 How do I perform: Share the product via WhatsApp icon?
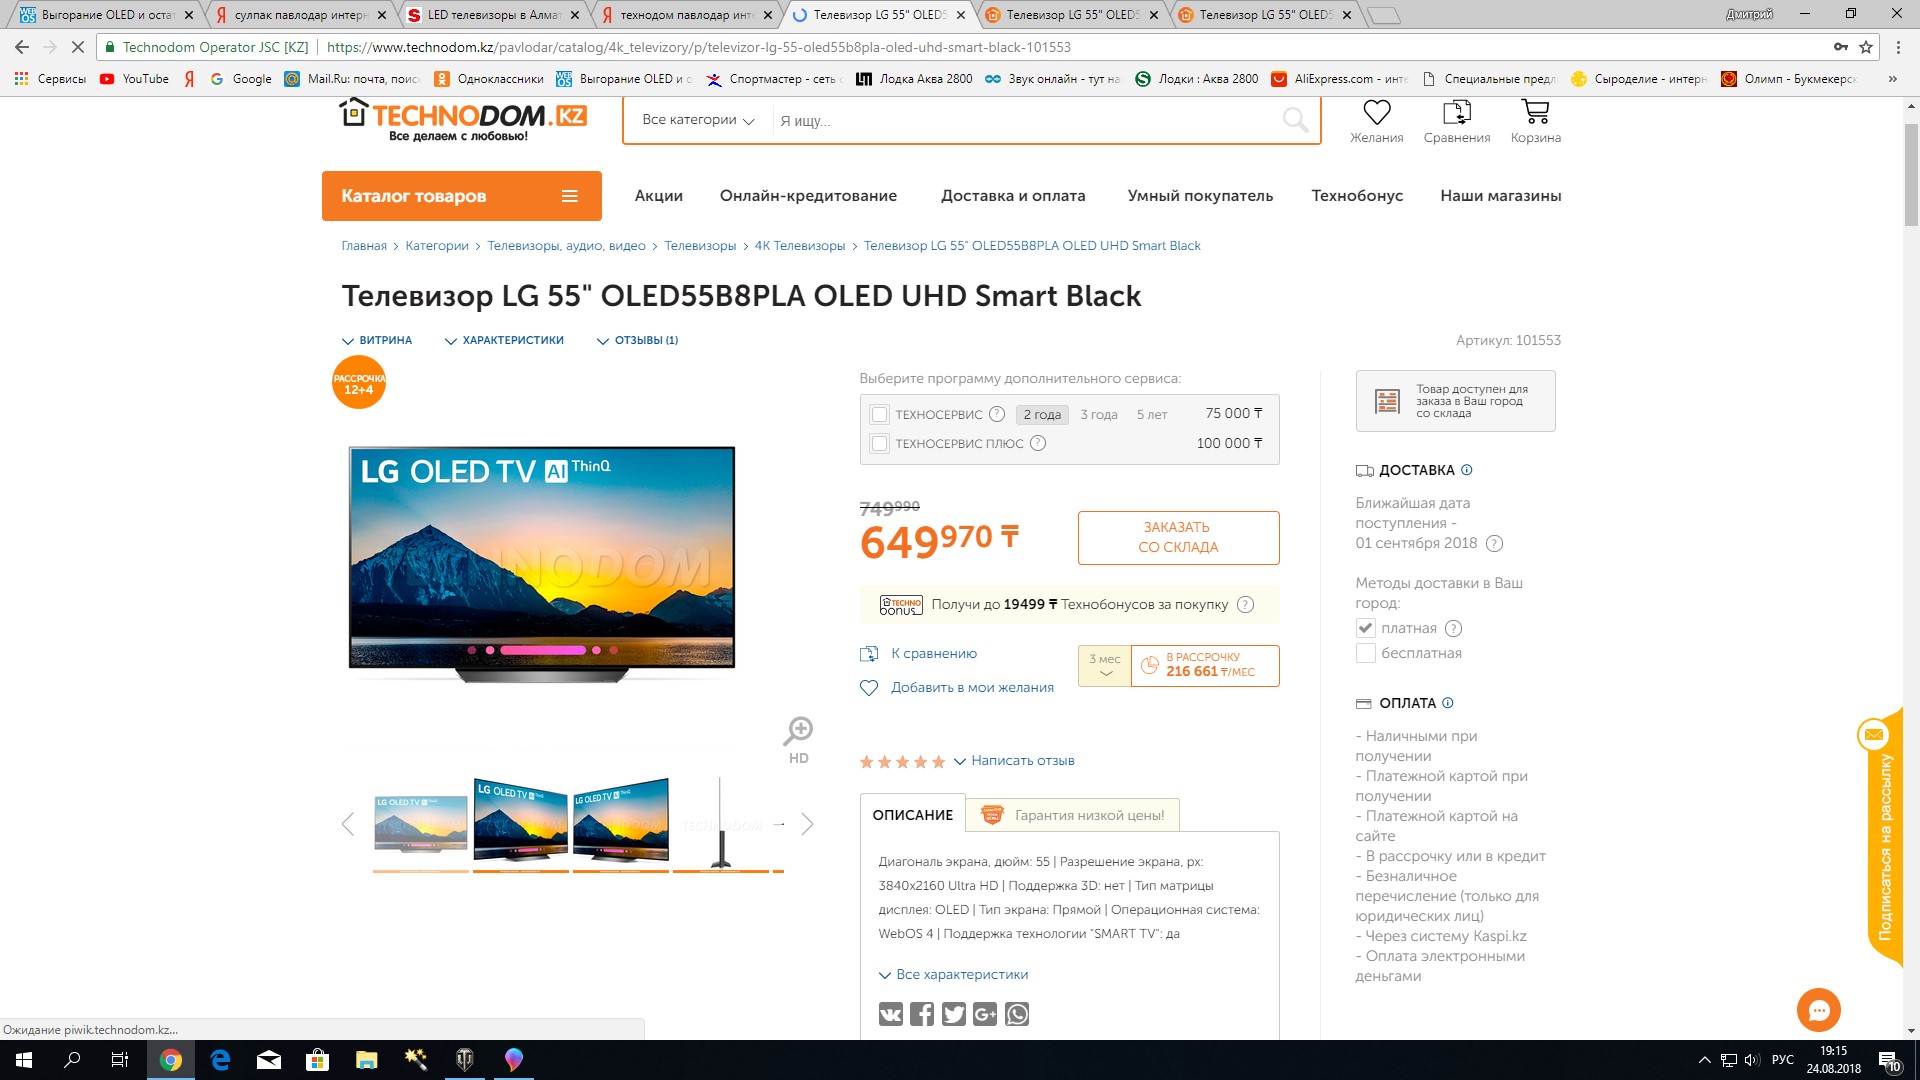click(1017, 1014)
